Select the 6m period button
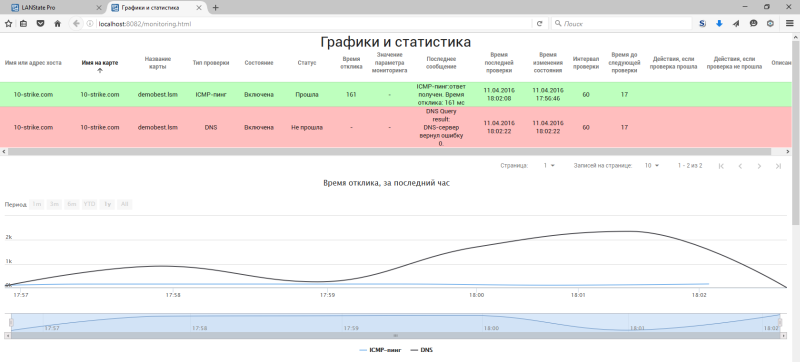 pos(71,204)
